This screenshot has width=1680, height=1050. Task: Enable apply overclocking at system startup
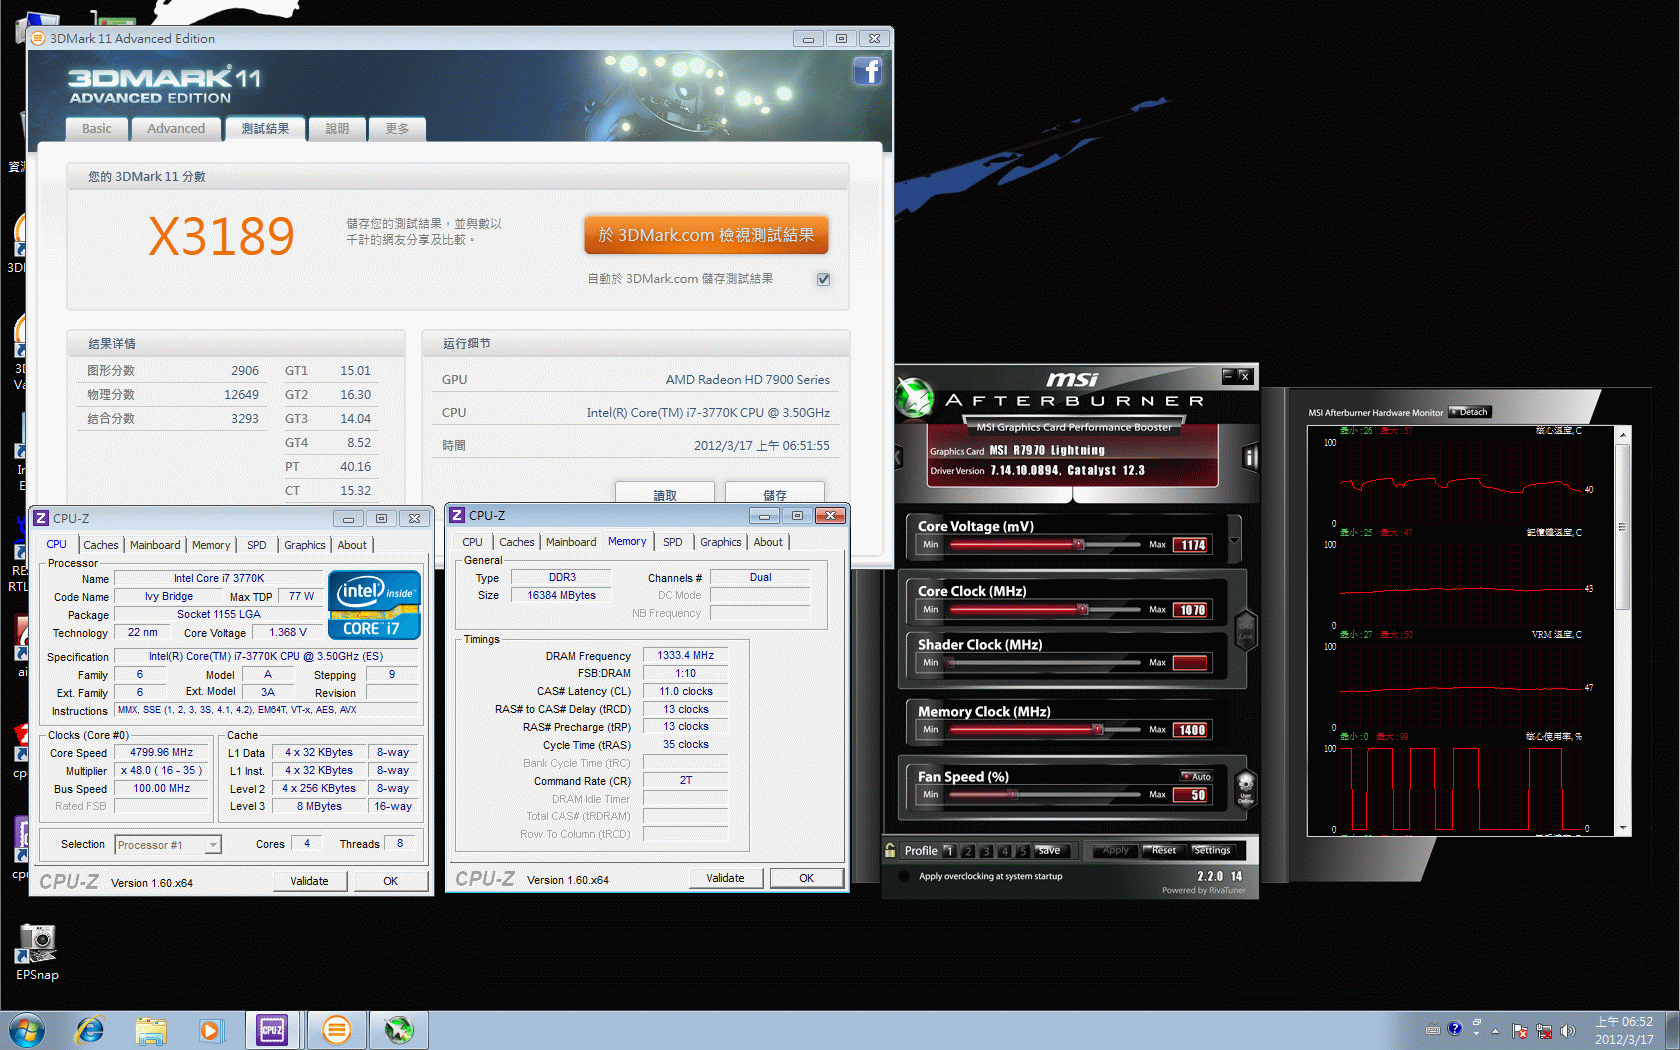click(x=904, y=876)
